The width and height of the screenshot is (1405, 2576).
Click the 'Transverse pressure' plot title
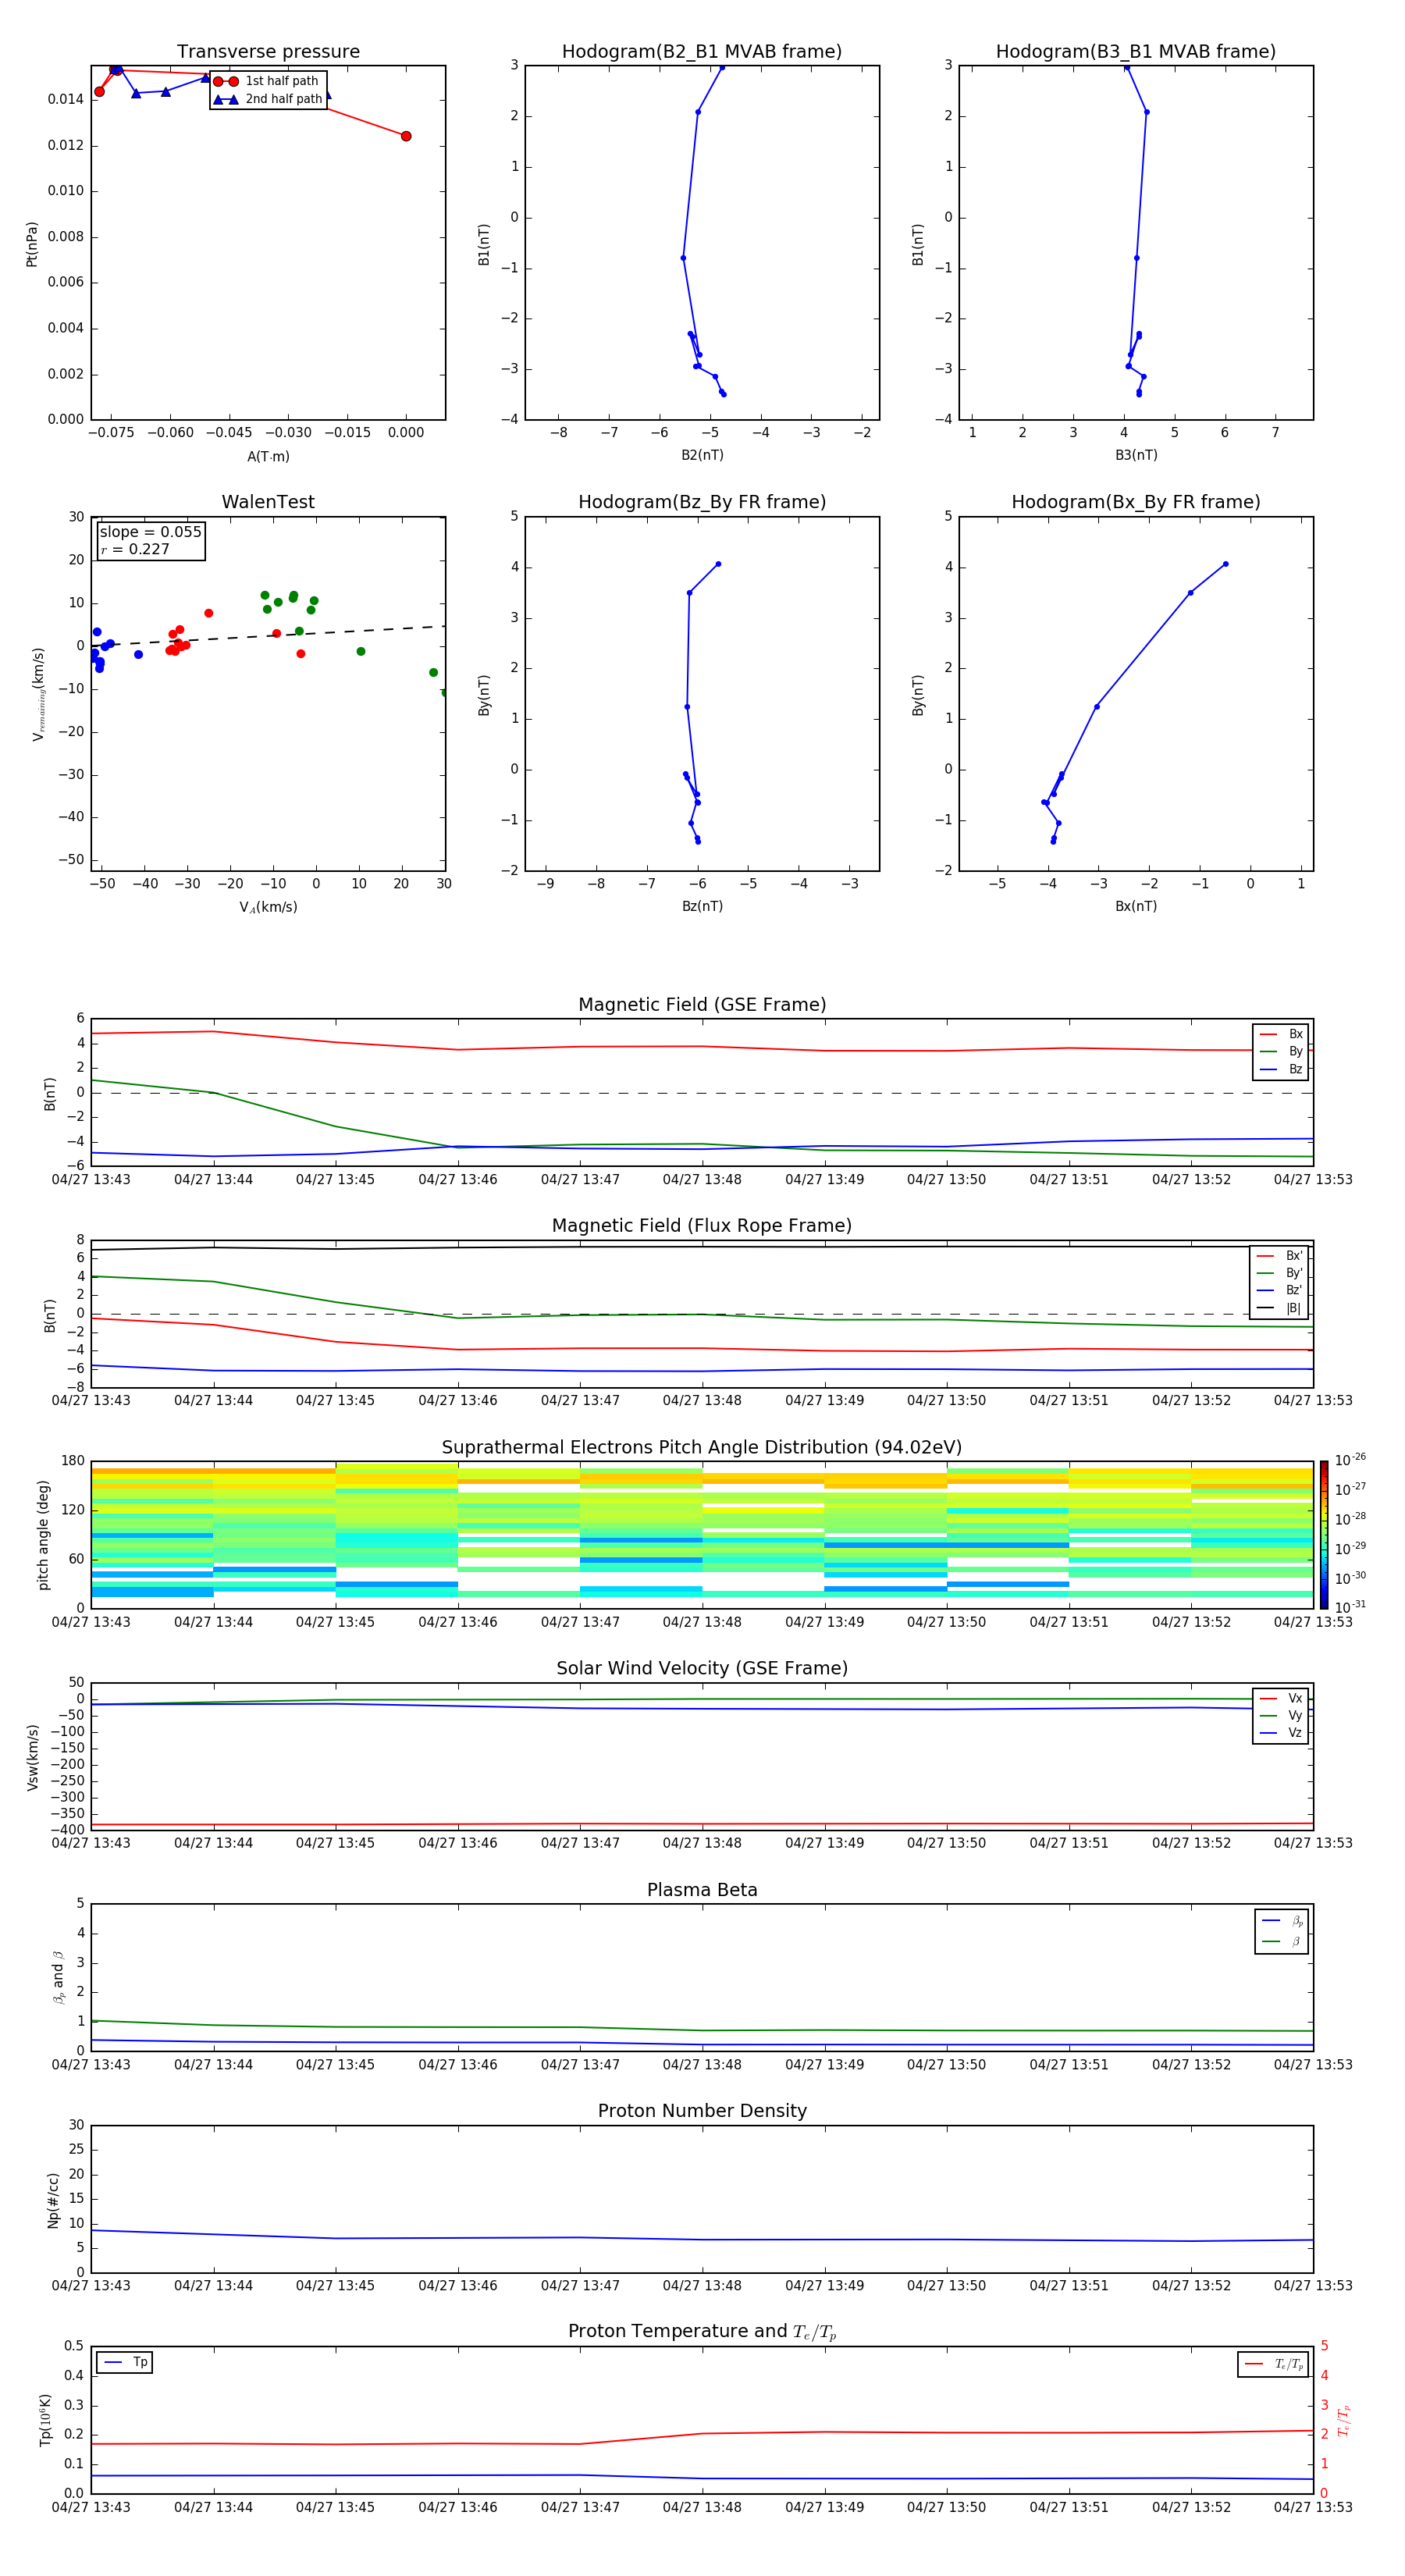coord(268,52)
